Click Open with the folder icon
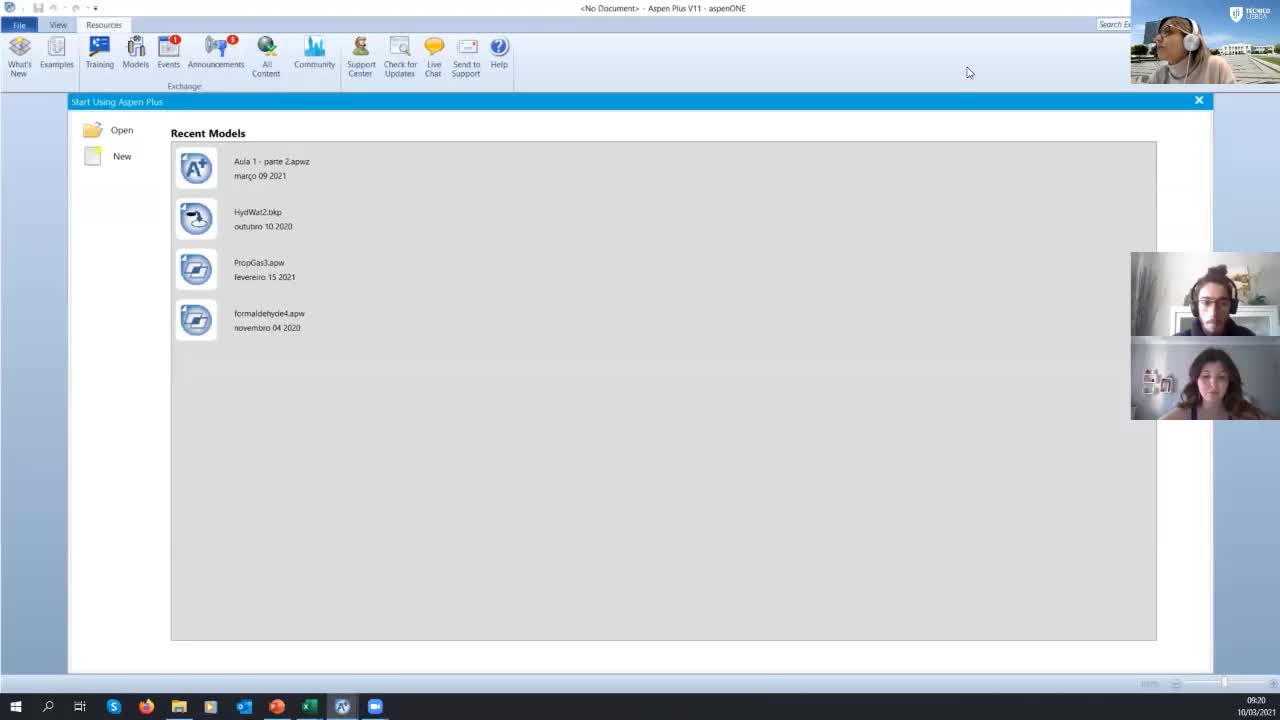This screenshot has width=1280, height=720. coord(108,130)
